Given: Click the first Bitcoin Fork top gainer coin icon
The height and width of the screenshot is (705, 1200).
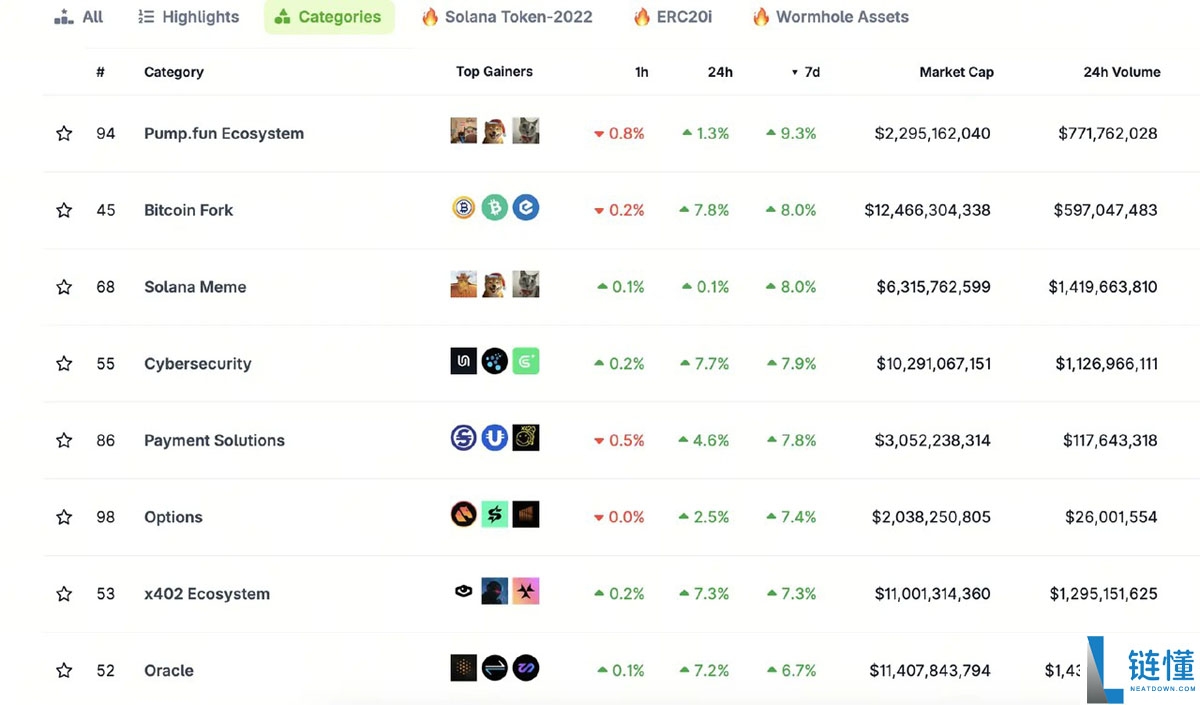Looking at the screenshot, I should coord(463,208).
